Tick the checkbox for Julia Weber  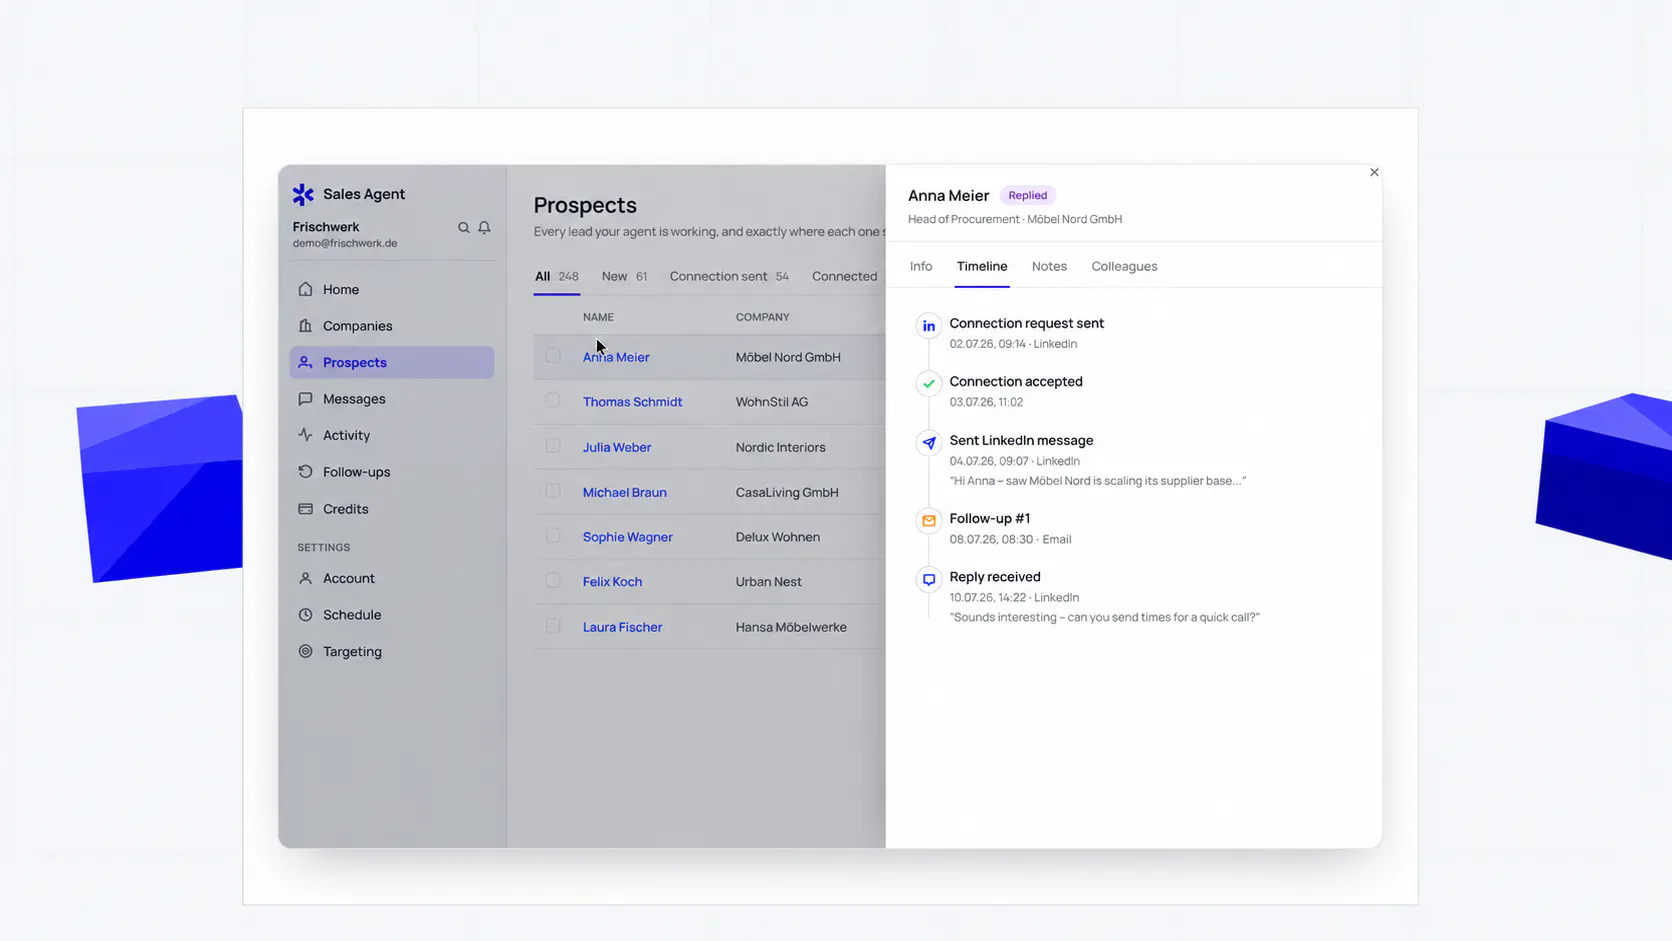tap(553, 446)
